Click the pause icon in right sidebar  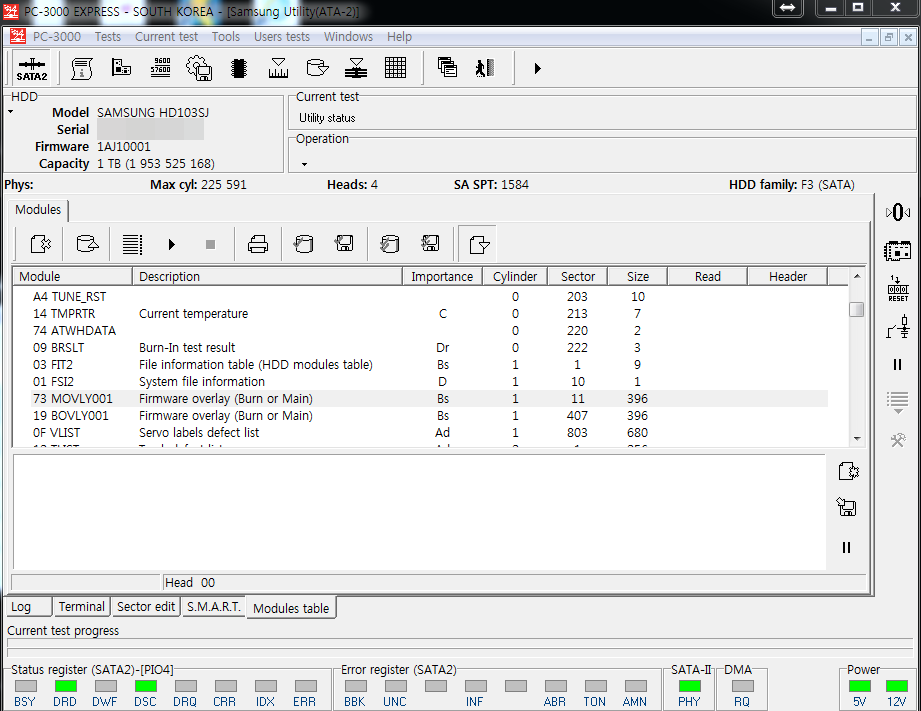(898, 365)
